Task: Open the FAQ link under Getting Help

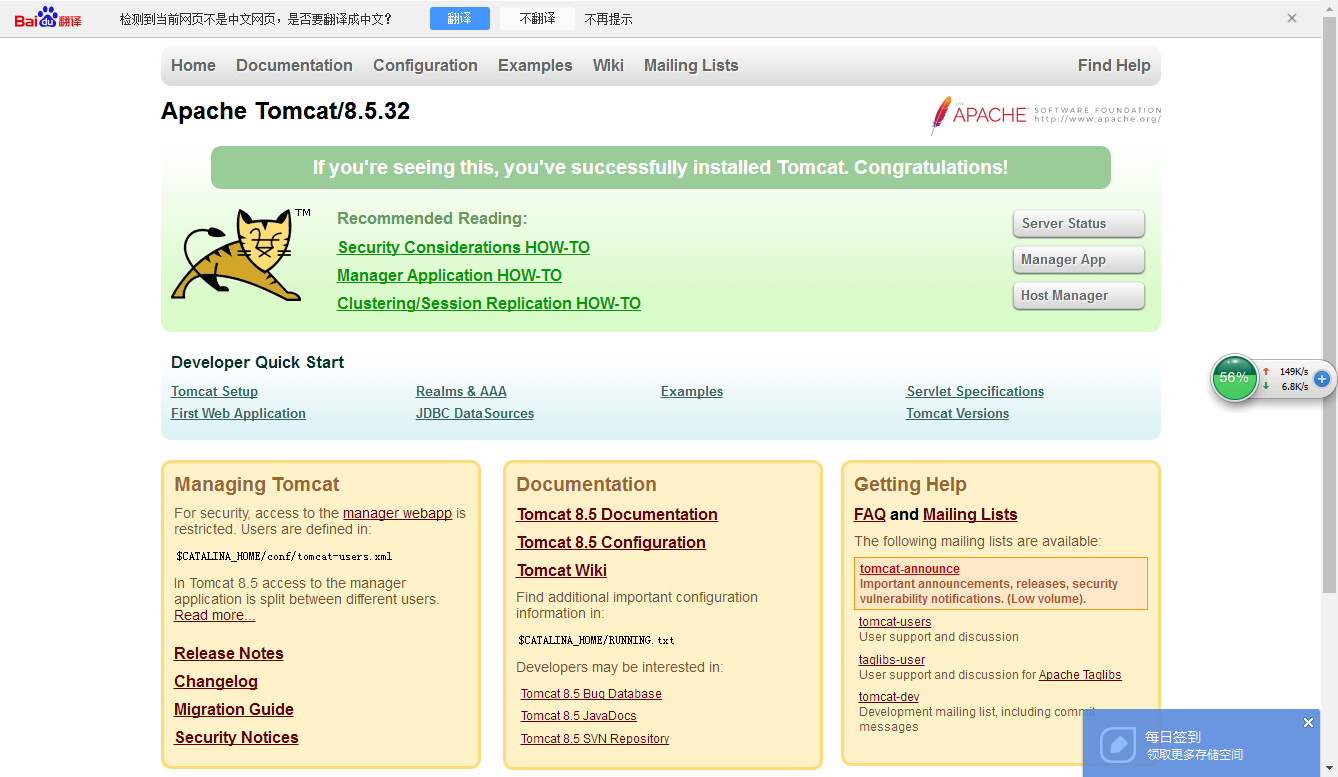Action: [x=870, y=514]
